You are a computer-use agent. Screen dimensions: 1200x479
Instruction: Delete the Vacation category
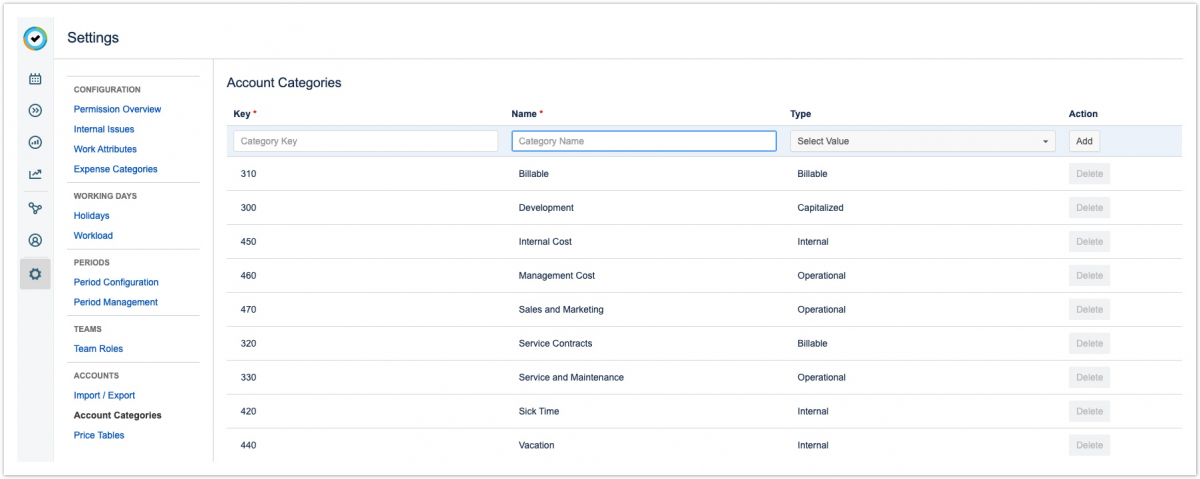[x=1089, y=446]
